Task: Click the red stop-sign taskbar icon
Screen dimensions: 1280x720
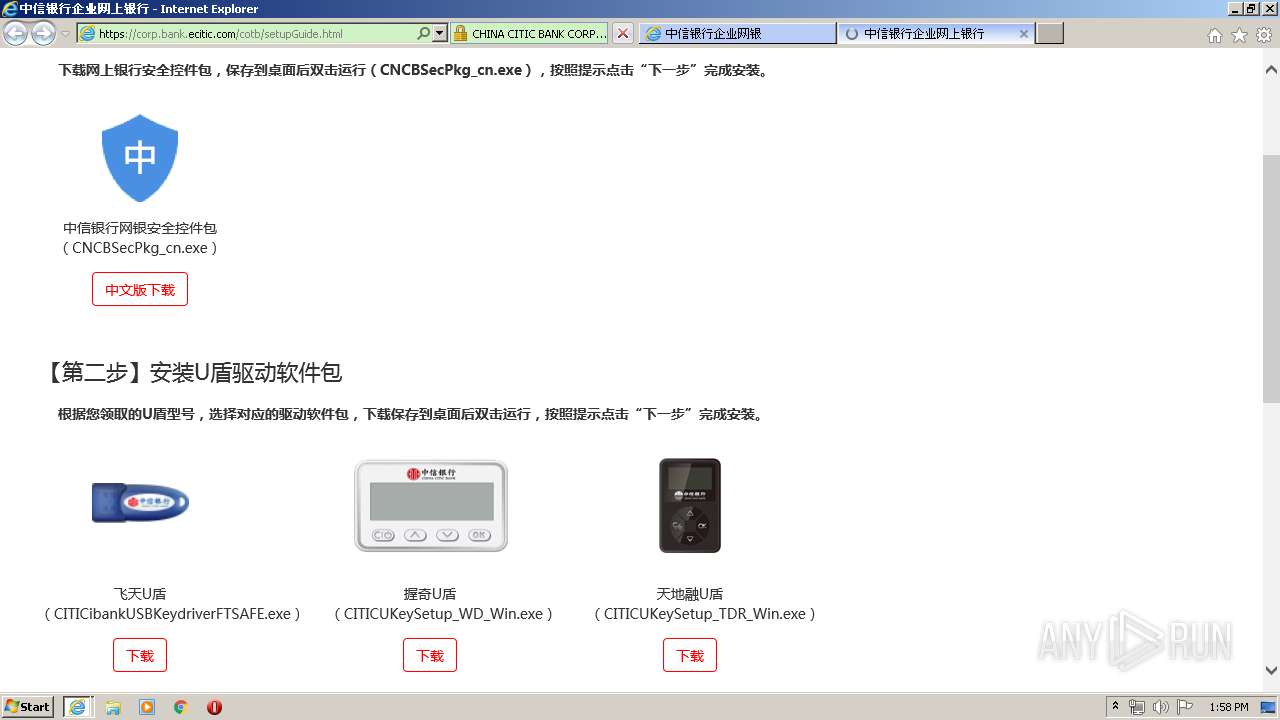Action: coord(214,707)
